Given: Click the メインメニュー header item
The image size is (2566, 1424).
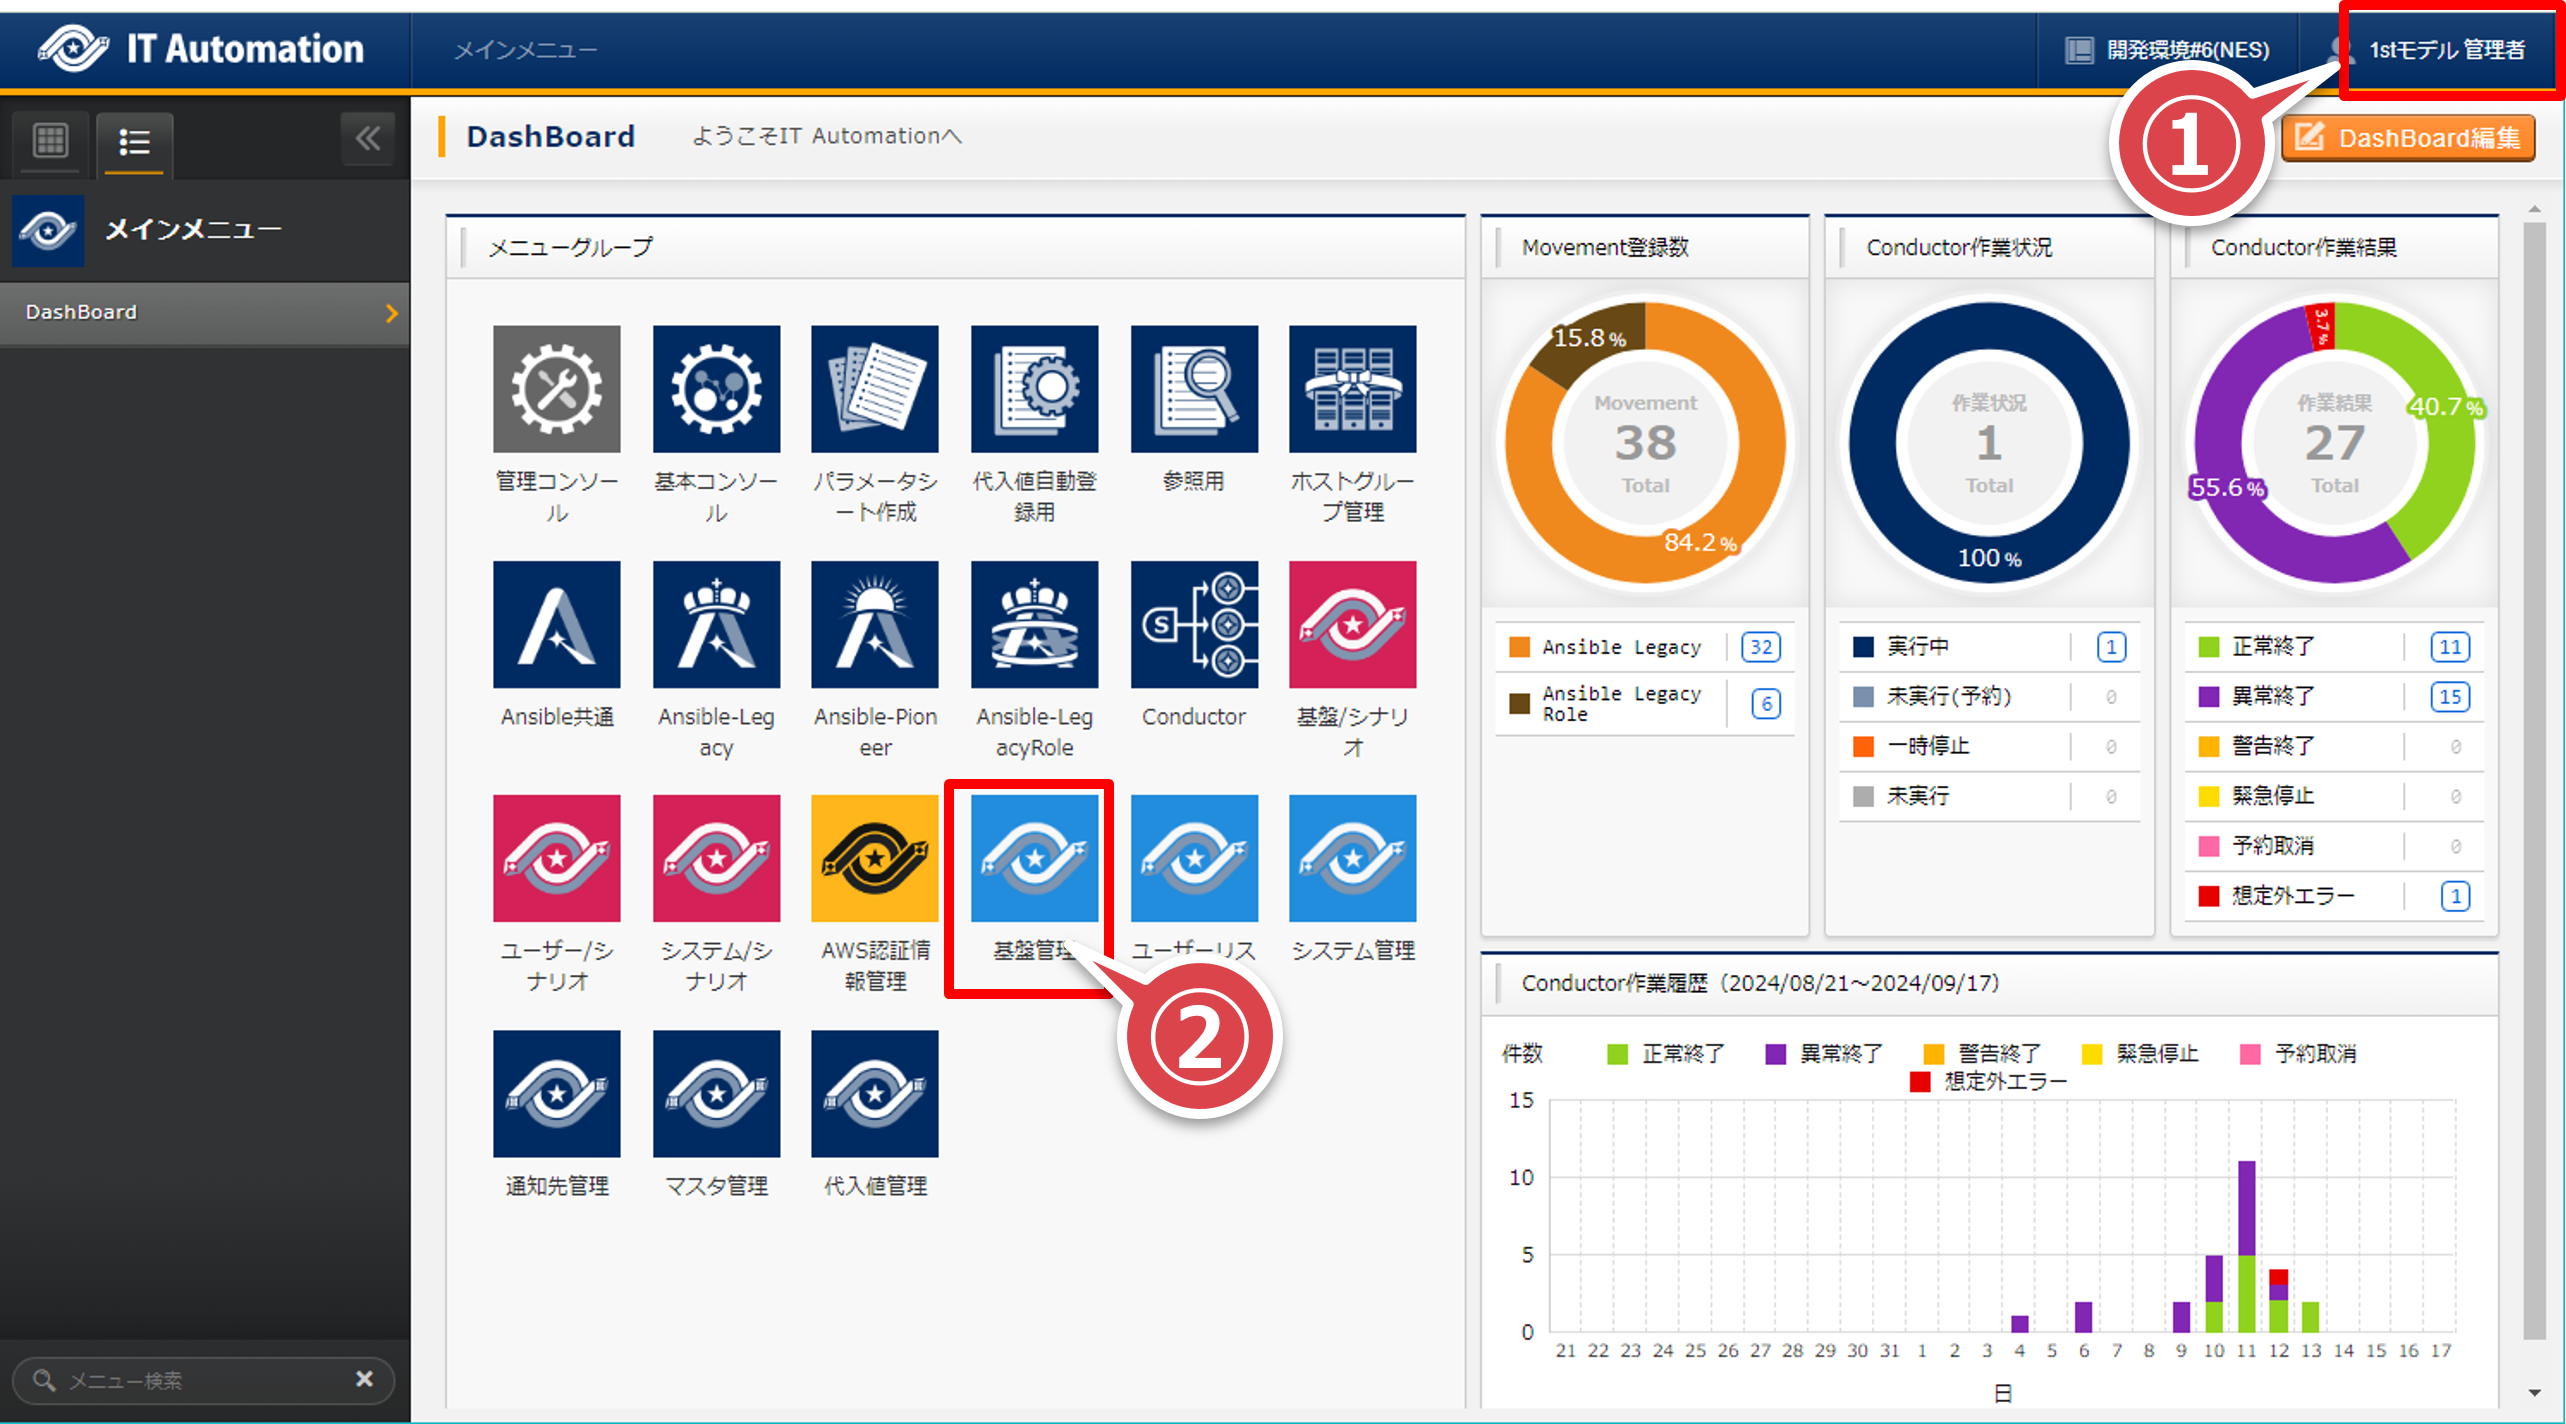Looking at the screenshot, I should (525, 50).
